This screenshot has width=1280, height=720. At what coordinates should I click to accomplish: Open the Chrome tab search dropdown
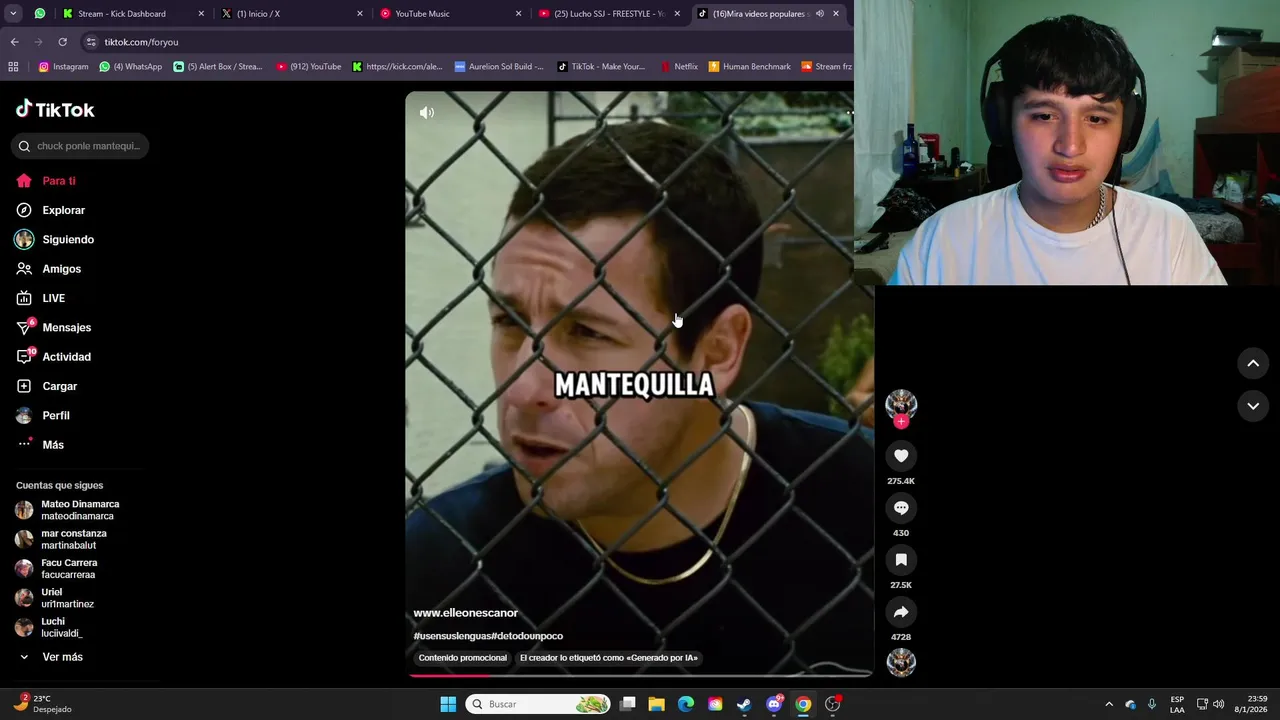pyautogui.click(x=13, y=14)
